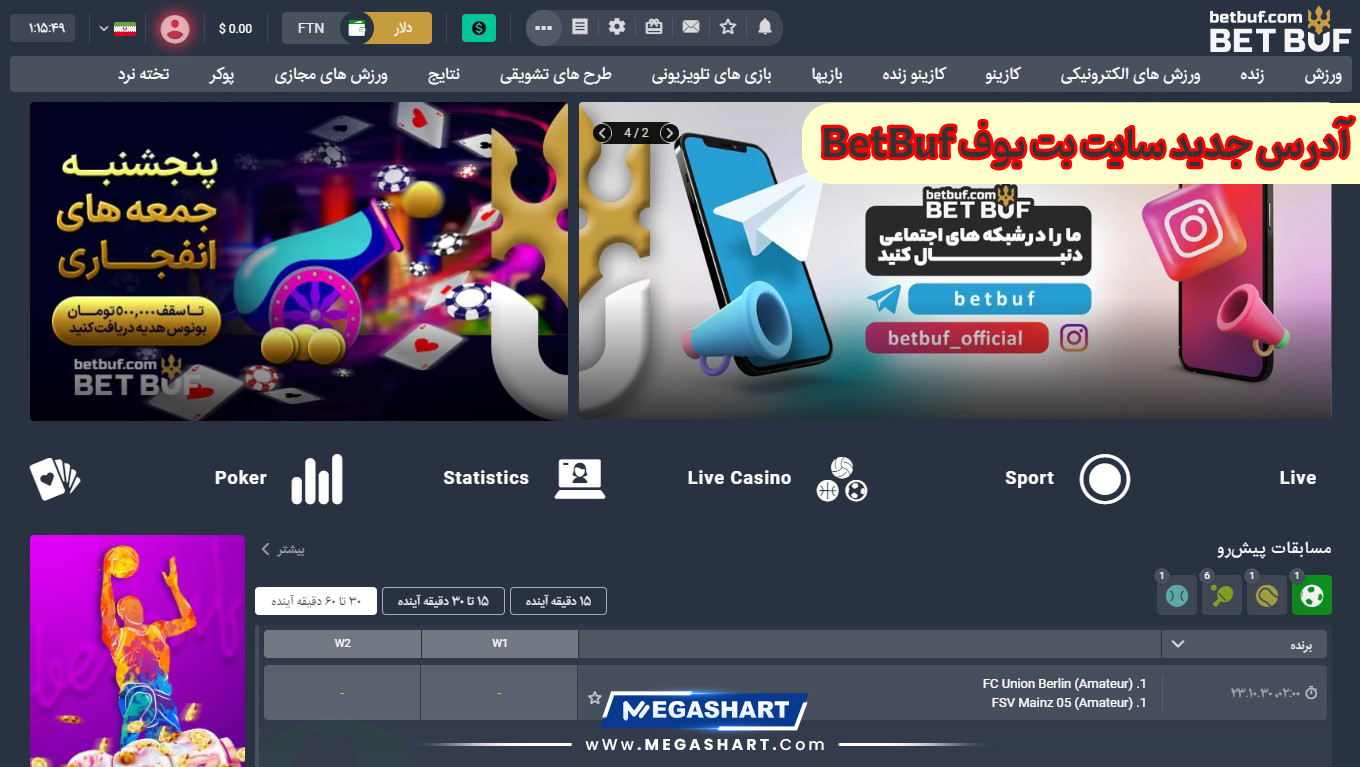1360x767 pixels.
Task: Select the 30 to 60 minutes filter
Action: (315, 601)
